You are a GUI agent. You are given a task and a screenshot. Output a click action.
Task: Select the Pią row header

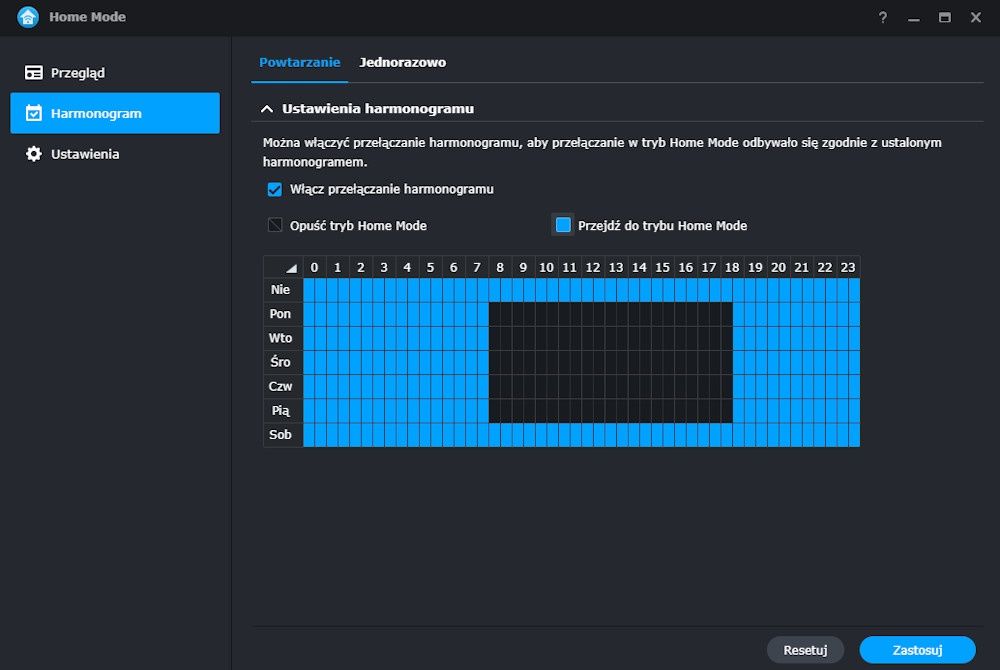283,411
